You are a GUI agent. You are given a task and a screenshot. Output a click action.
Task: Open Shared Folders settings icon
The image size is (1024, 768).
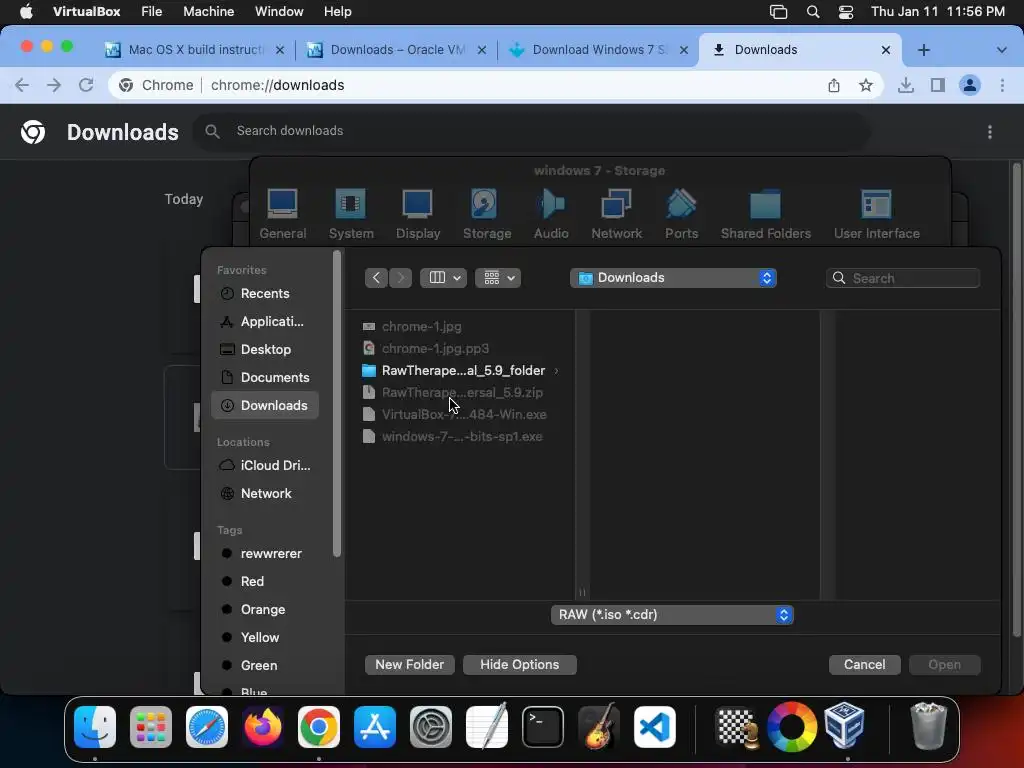[x=765, y=214]
